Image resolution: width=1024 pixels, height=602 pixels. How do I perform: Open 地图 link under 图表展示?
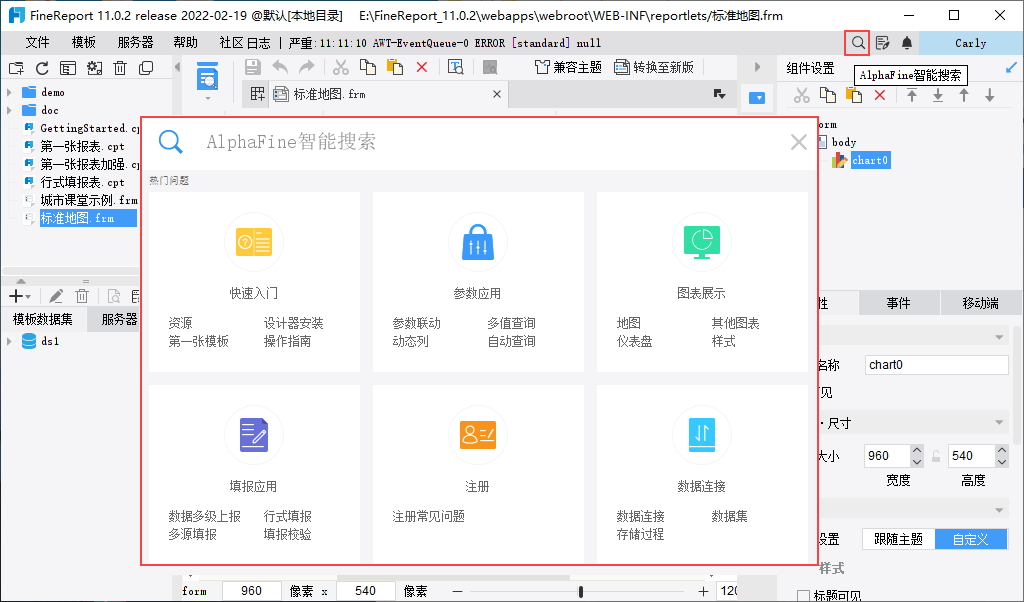pyautogui.click(x=629, y=323)
